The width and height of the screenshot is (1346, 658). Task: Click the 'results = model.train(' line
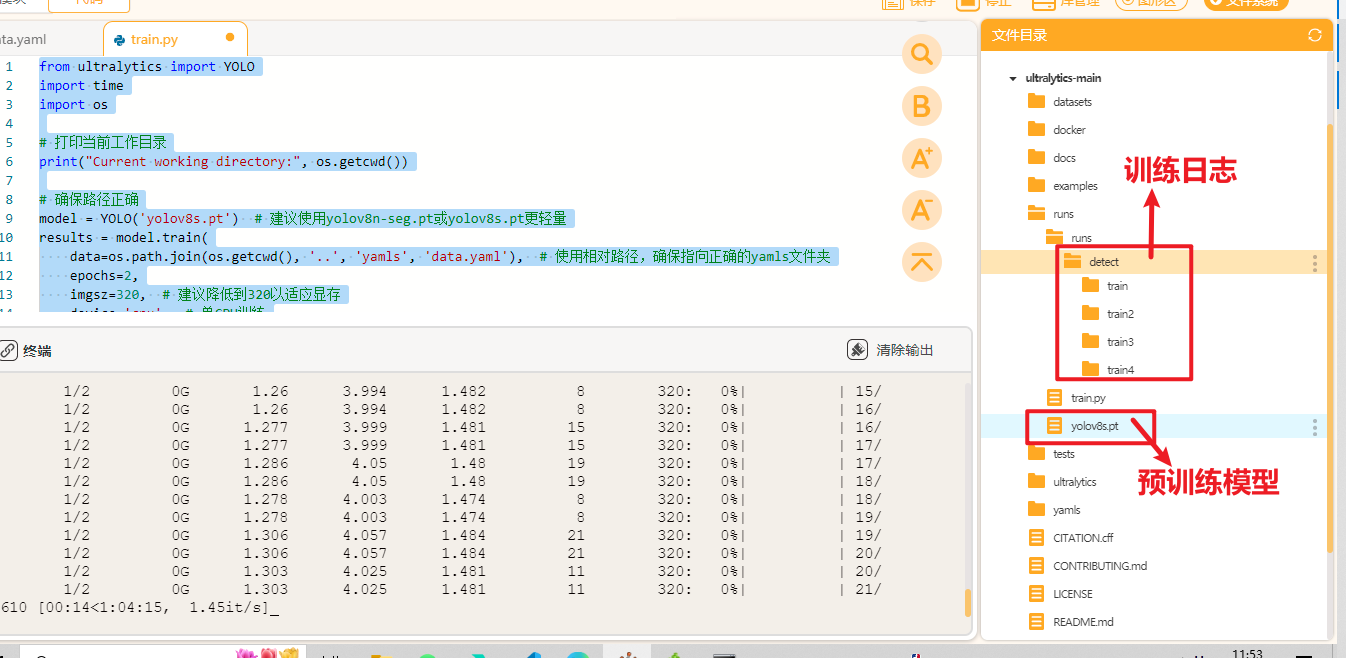[x=123, y=238]
